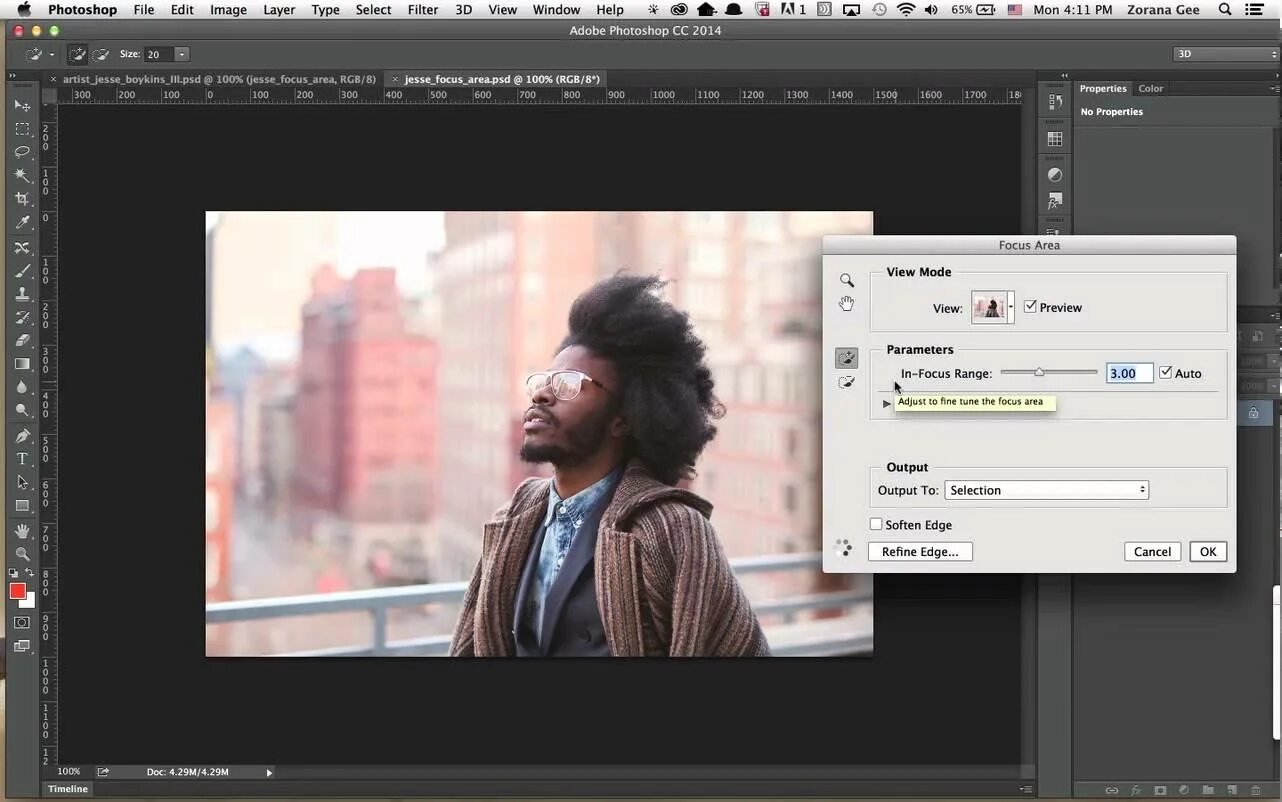Click the white background color swatch
This screenshot has height=802, width=1282.
coord(30,601)
